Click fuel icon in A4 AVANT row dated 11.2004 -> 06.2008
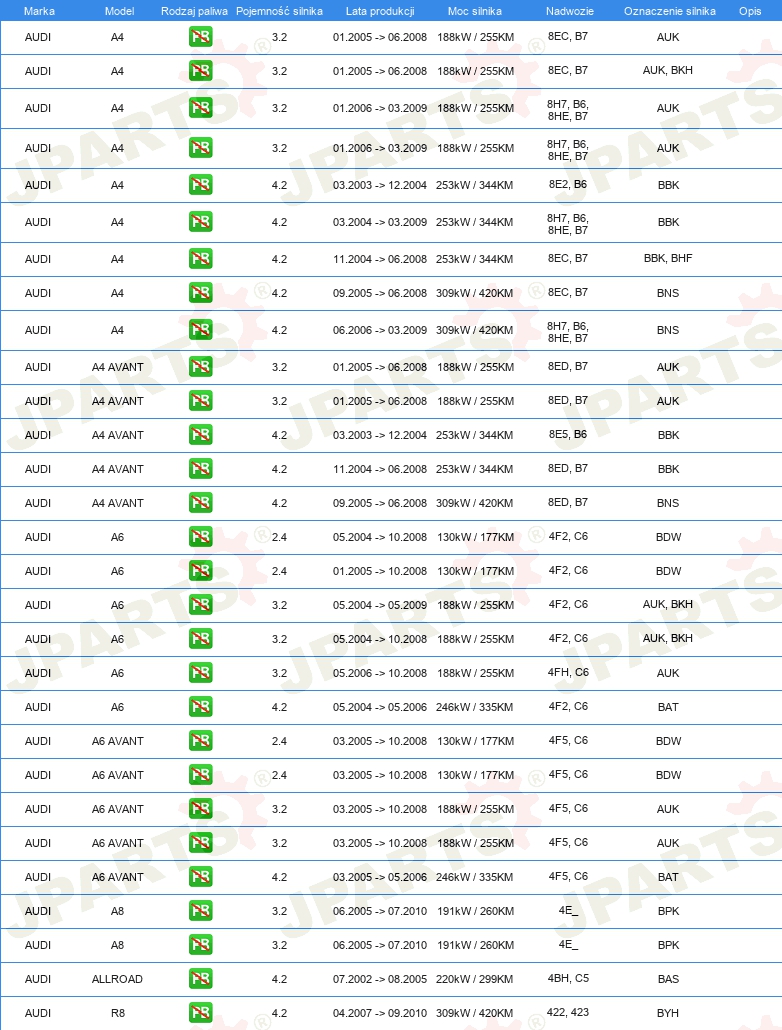782x1030 pixels. pos(200,468)
